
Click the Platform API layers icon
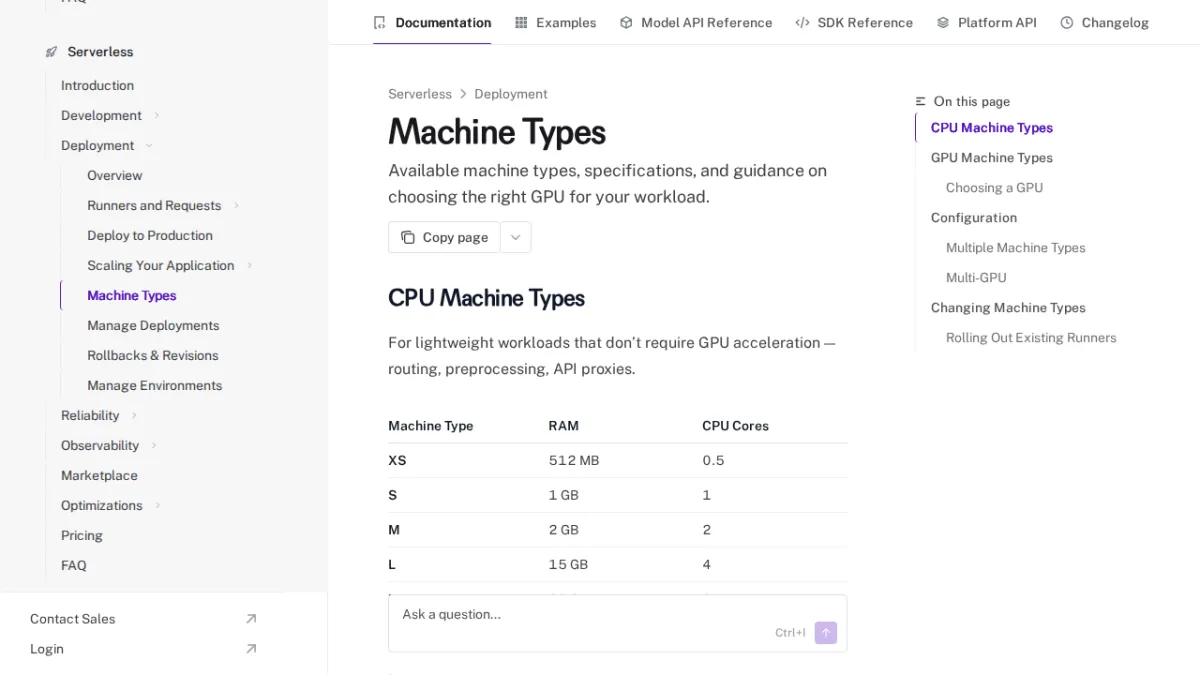(943, 22)
